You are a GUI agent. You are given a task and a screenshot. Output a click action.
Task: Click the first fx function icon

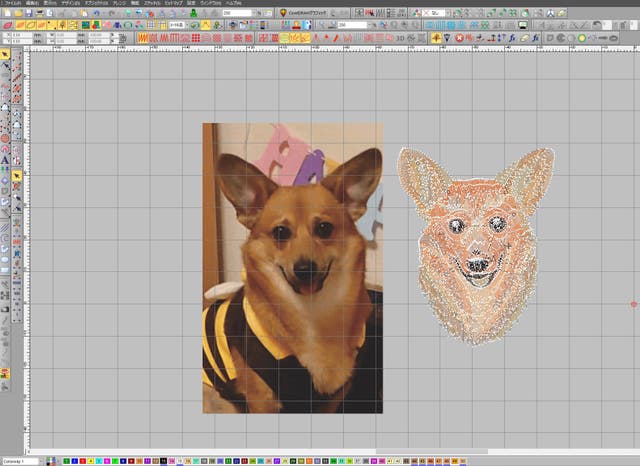tap(512, 38)
